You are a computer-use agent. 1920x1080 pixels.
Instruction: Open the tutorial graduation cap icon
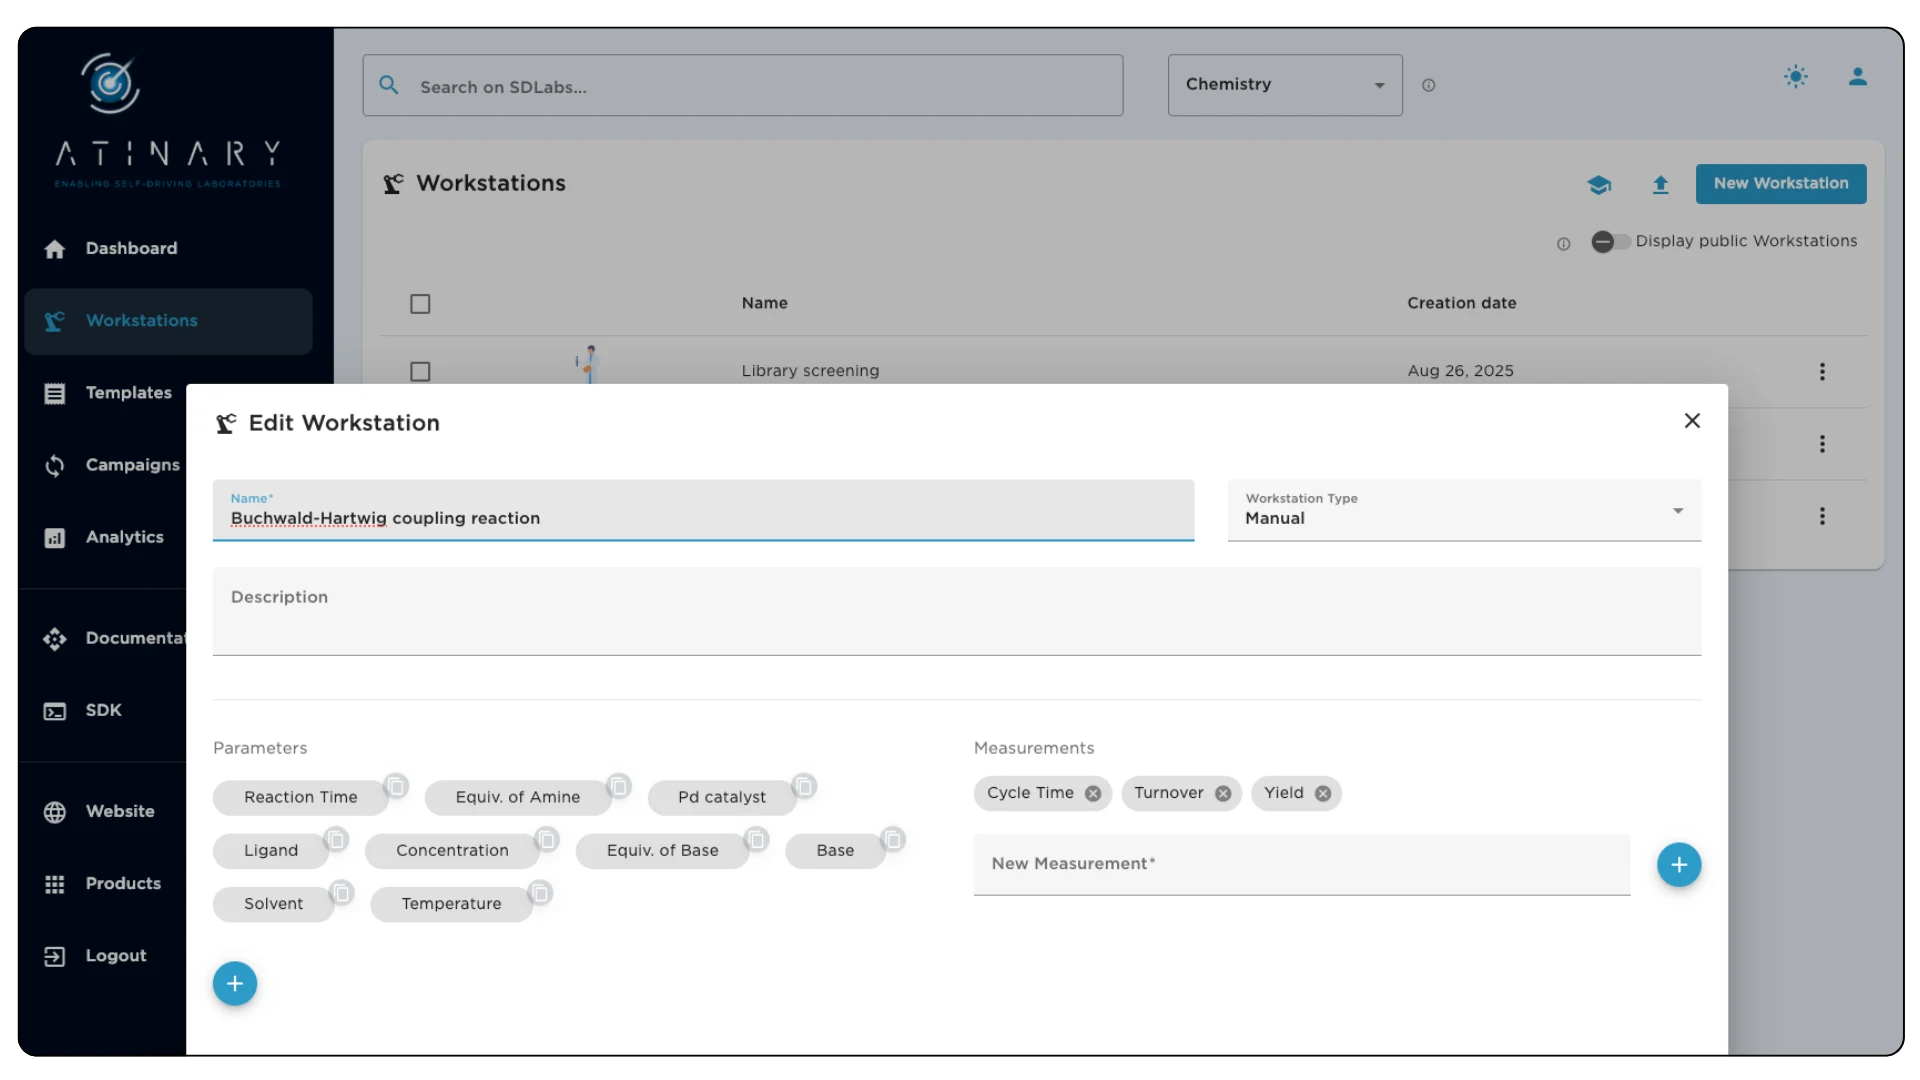tap(1599, 185)
